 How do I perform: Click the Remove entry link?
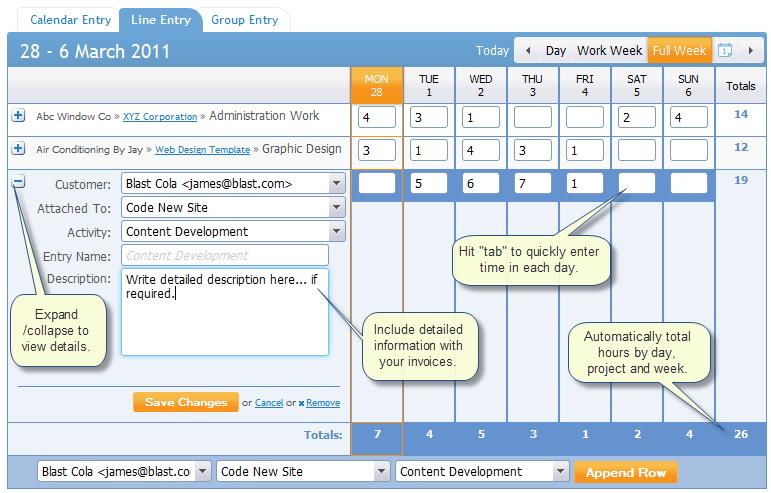322,403
